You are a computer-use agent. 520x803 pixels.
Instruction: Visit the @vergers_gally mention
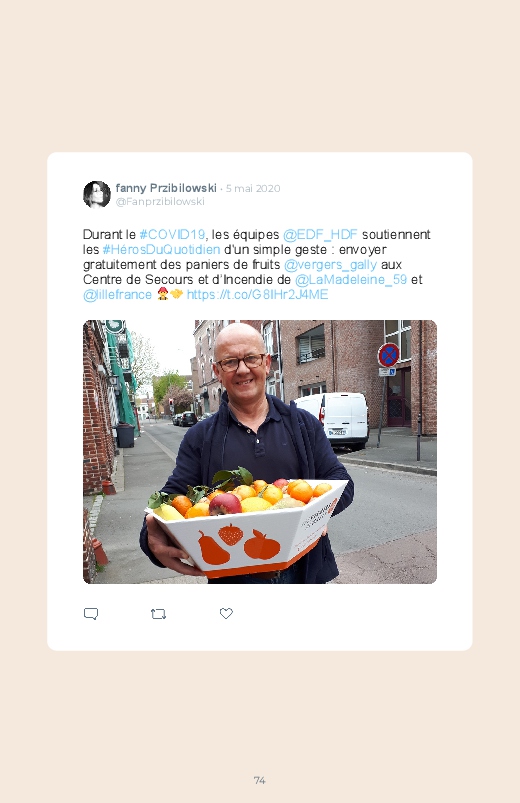330,265
